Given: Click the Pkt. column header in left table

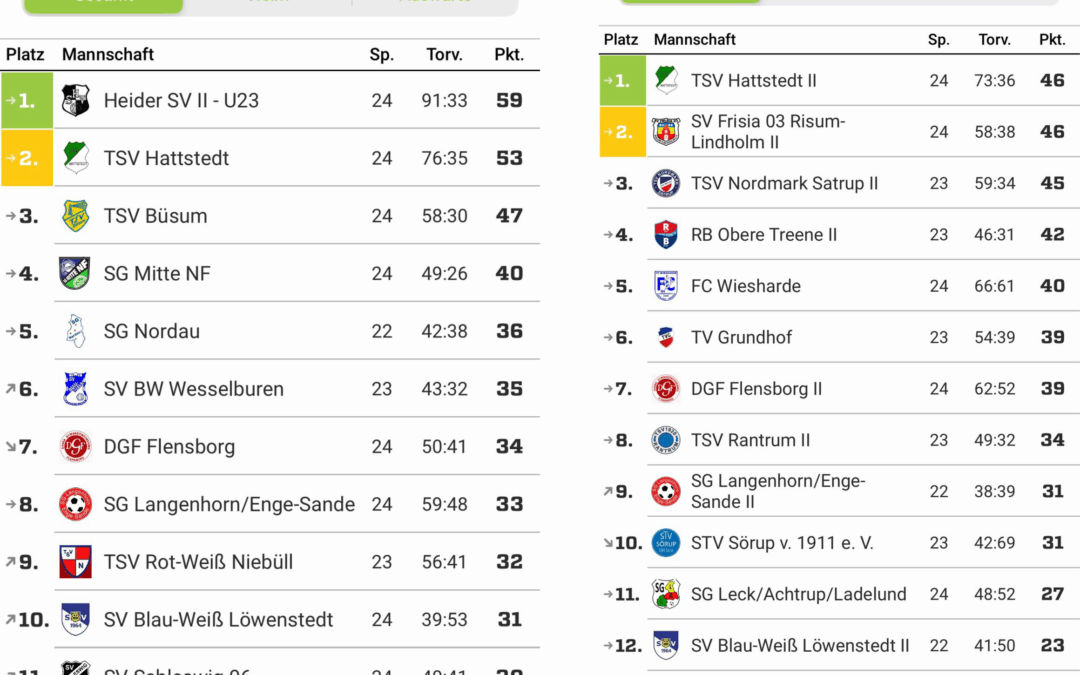Looking at the screenshot, I should click(x=509, y=54).
